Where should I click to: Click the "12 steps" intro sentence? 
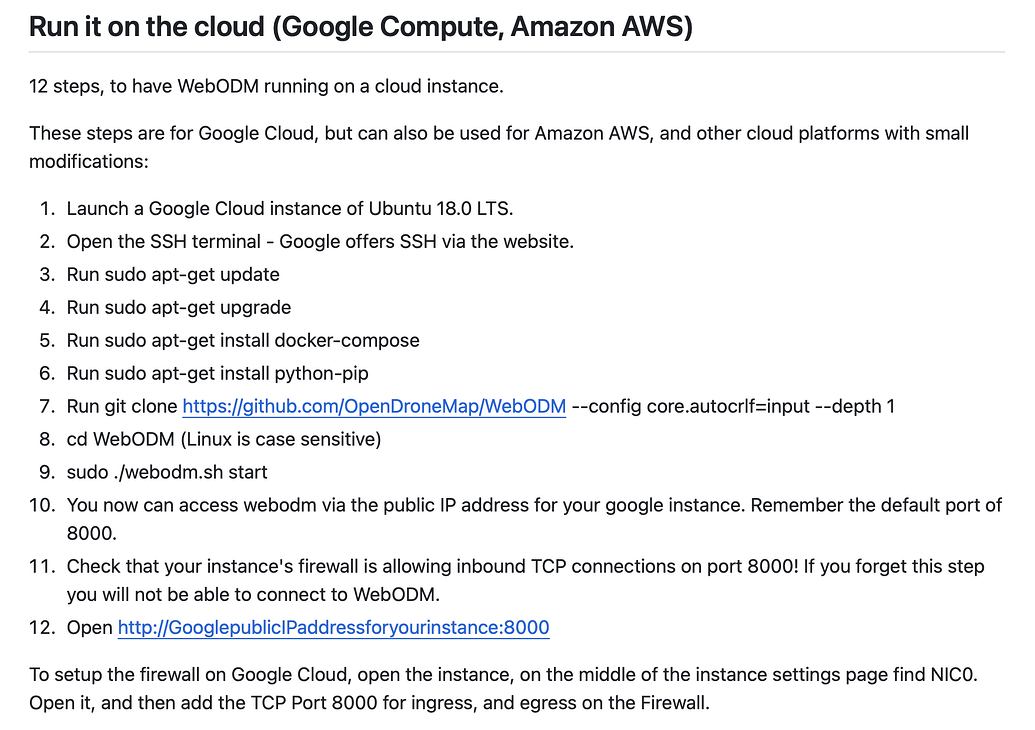click(x=266, y=86)
